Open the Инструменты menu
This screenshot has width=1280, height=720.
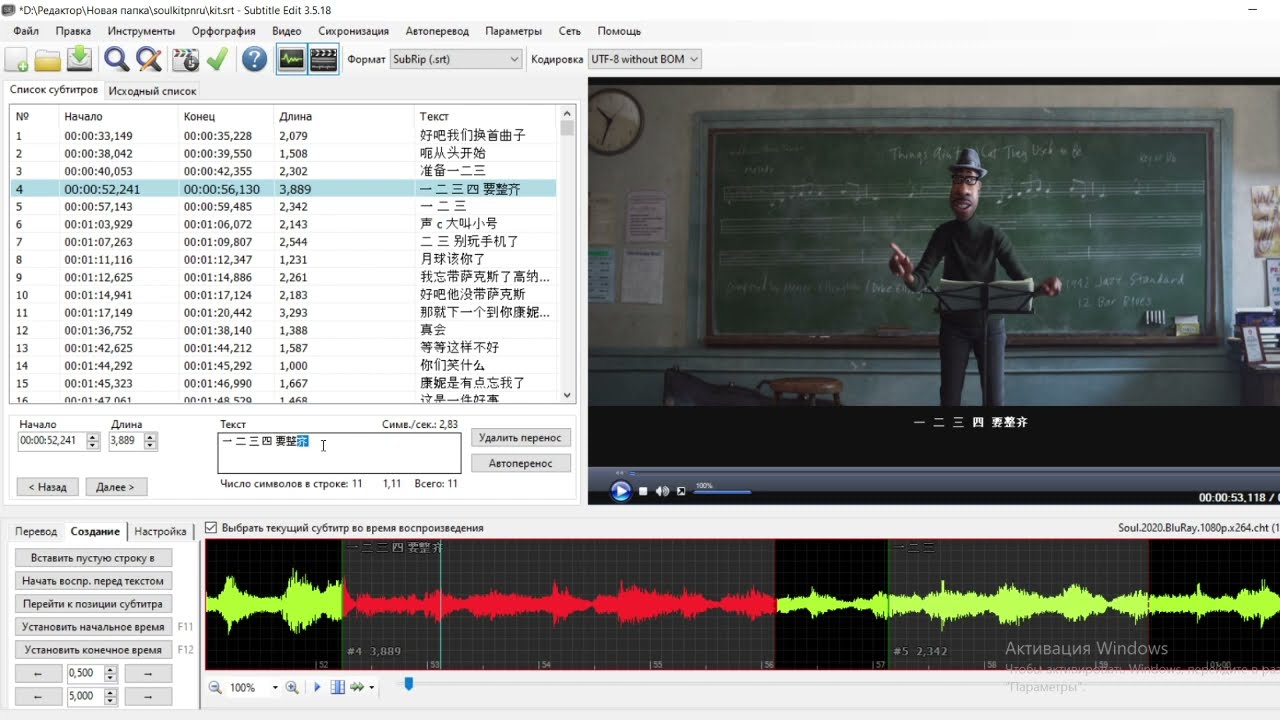(x=141, y=31)
